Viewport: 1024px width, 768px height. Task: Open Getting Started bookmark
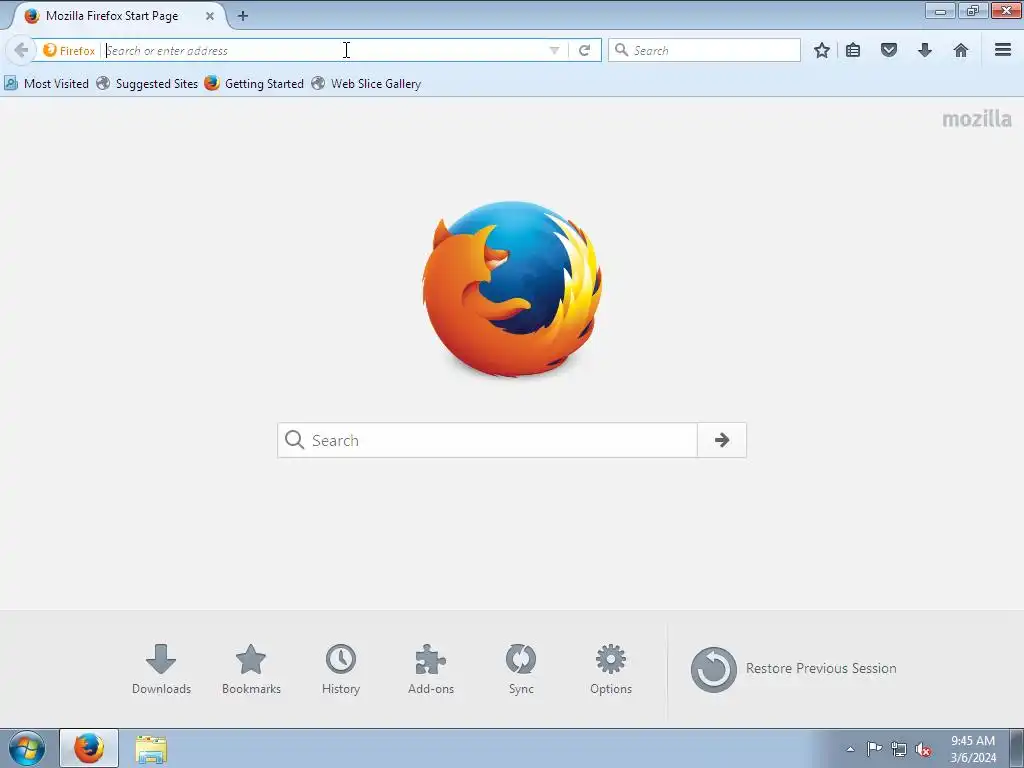pyautogui.click(x=254, y=84)
